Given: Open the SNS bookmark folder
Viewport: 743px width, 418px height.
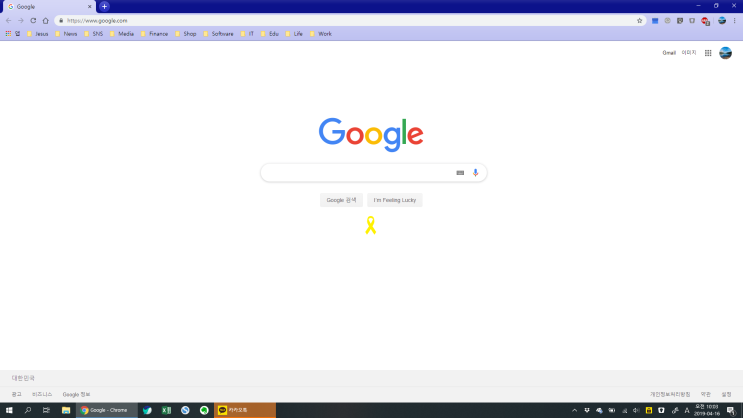Looking at the screenshot, I should [94, 34].
